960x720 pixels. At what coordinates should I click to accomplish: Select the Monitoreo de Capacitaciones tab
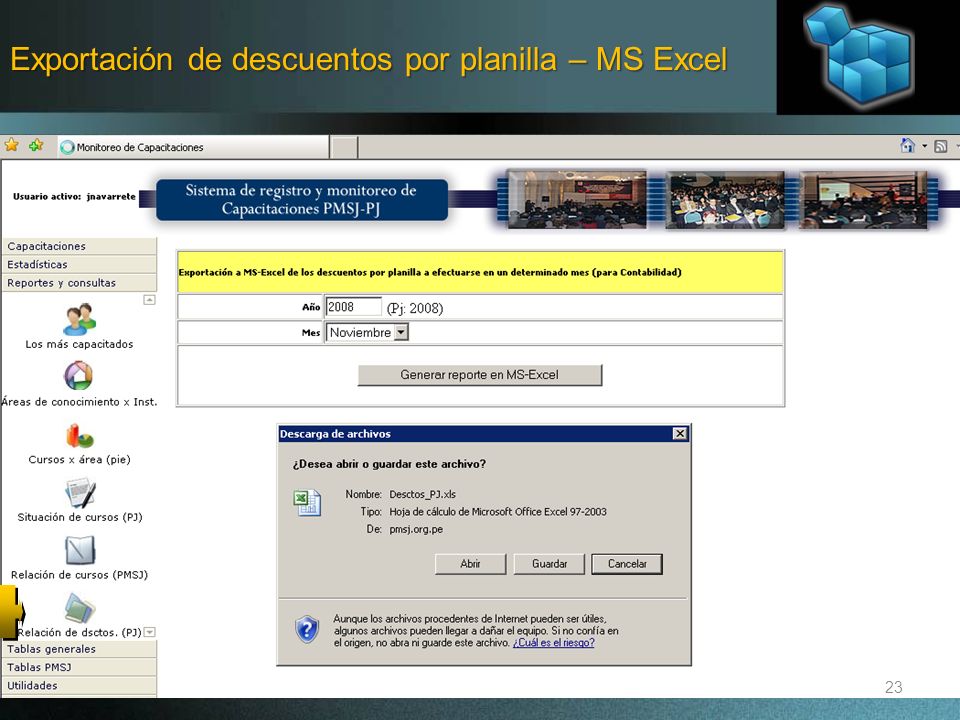pos(193,148)
